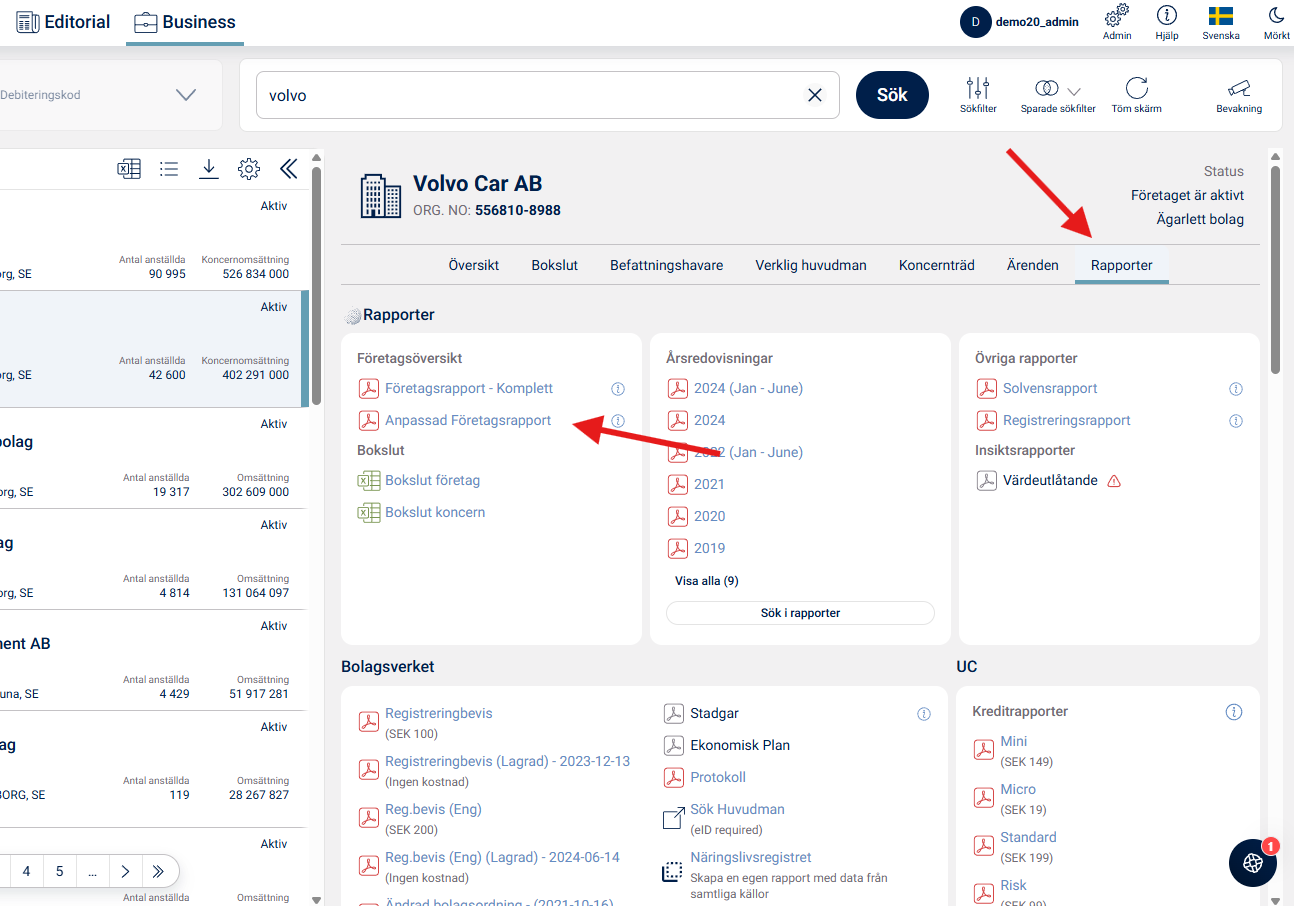Open Sök Huvudman external link
Screen dimensions: 1294x906
tap(737, 809)
